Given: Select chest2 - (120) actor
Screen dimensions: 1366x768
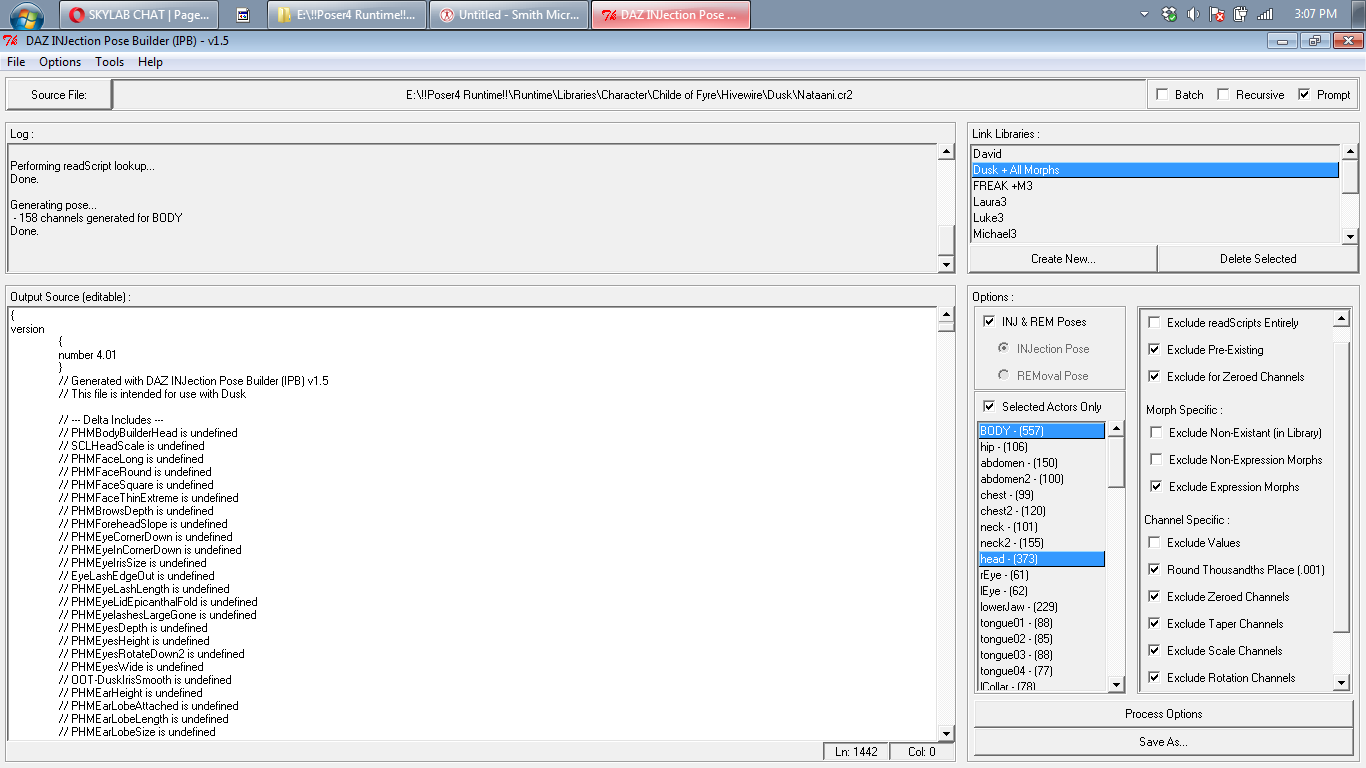Looking at the screenshot, I should click(x=1041, y=511).
